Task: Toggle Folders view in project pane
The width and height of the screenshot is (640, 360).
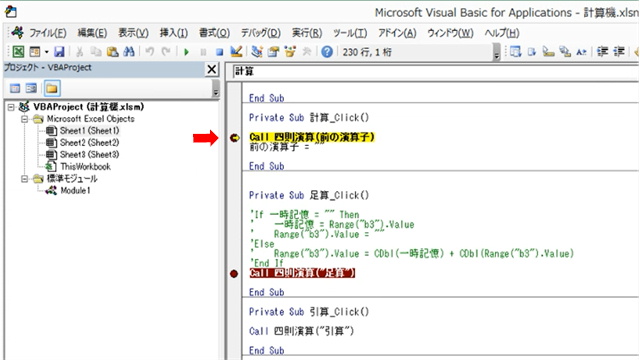Action: (52, 88)
